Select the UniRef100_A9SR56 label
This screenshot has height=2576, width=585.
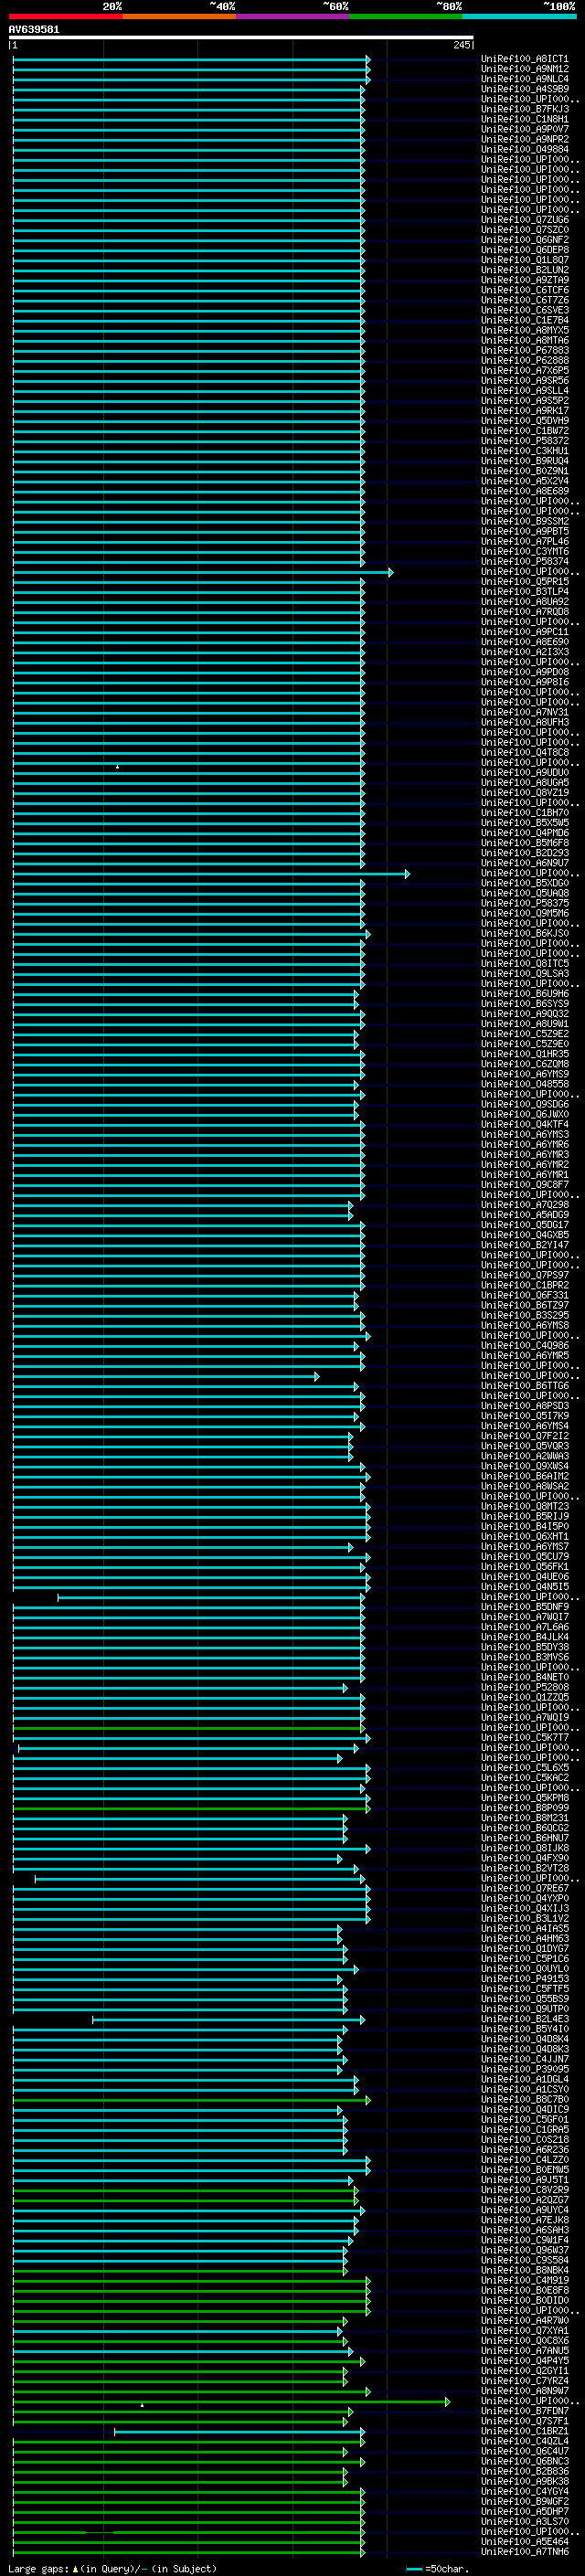[525, 380]
